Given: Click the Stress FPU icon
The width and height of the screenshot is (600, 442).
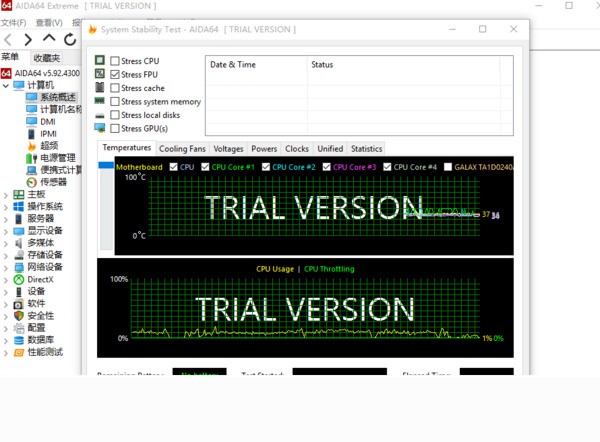Looking at the screenshot, I should pos(99,74).
